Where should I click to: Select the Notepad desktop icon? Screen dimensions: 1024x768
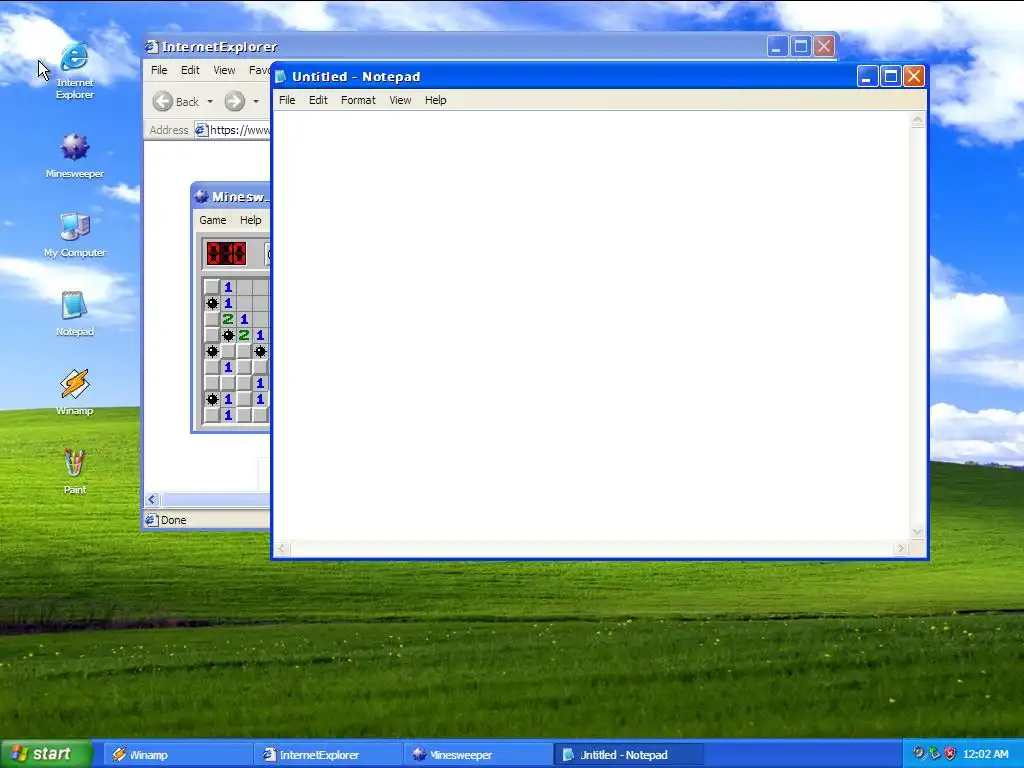(74, 313)
